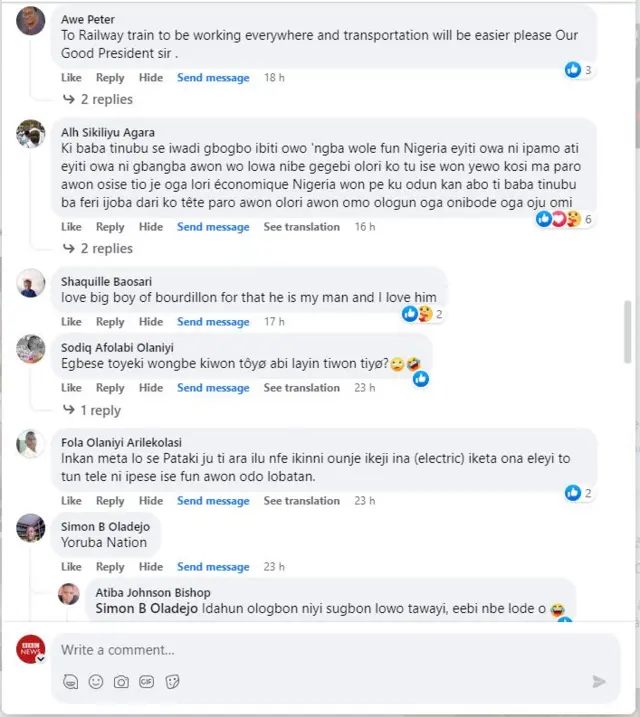
Task: Attach a photo using the camera icon
Action: click(121, 681)
